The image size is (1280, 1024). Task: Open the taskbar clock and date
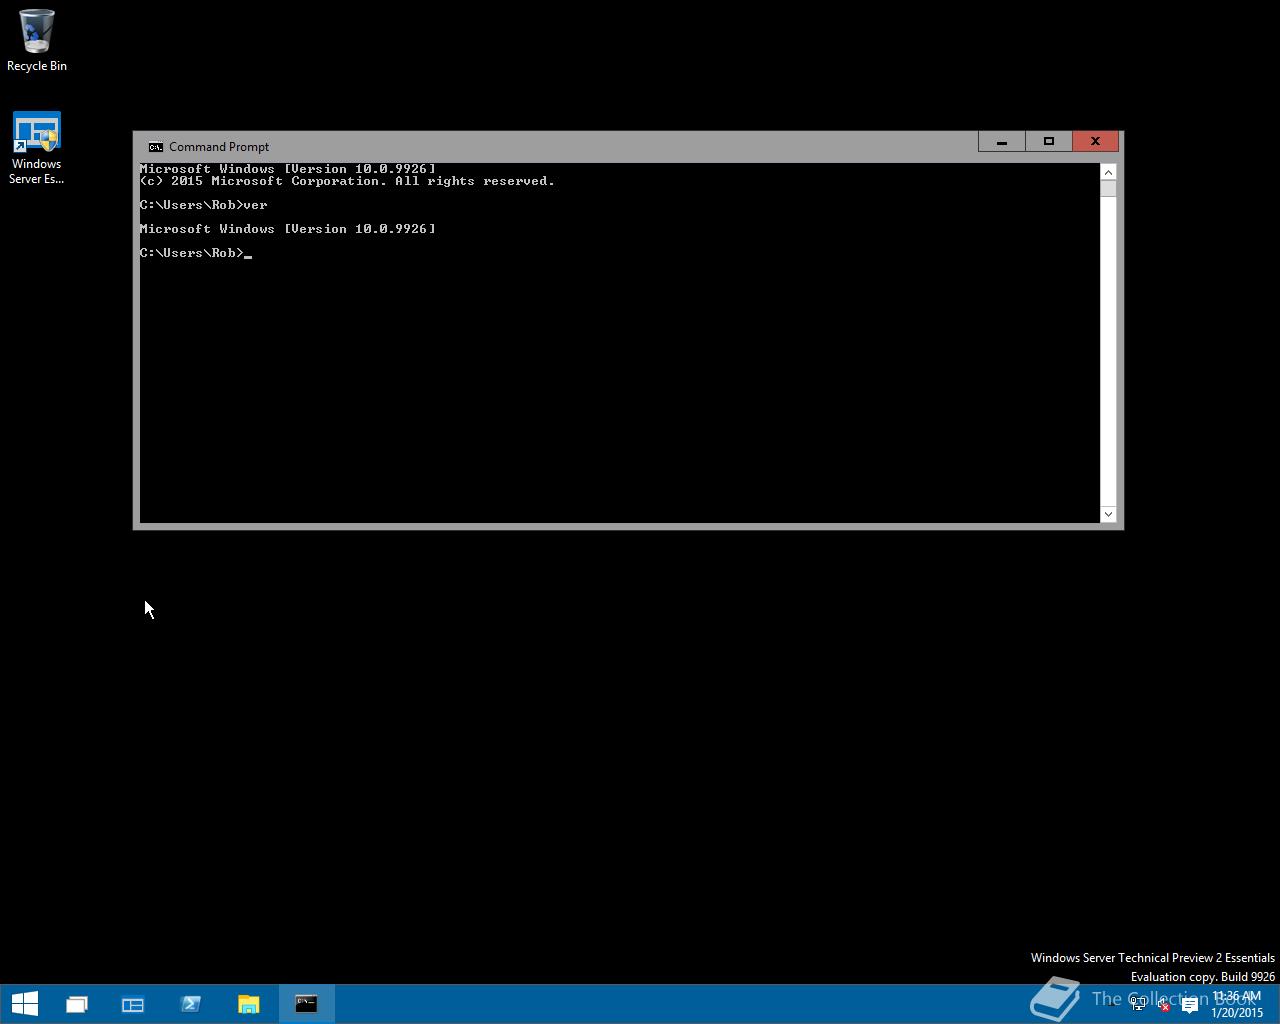point(1237,1004)
